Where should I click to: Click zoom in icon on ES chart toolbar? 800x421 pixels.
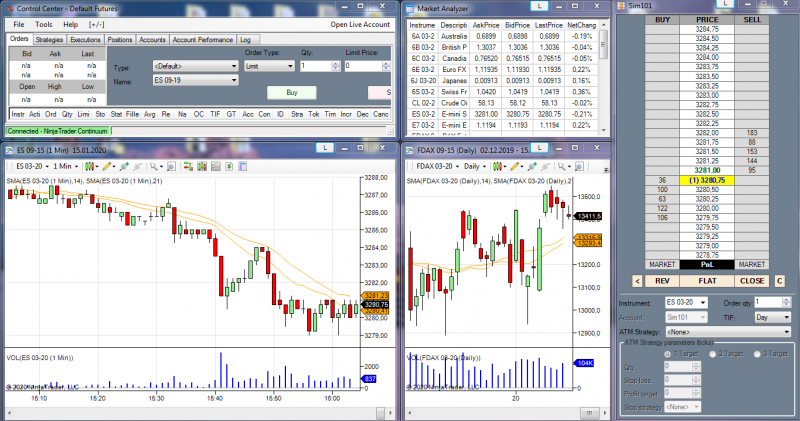coord(124,166)
